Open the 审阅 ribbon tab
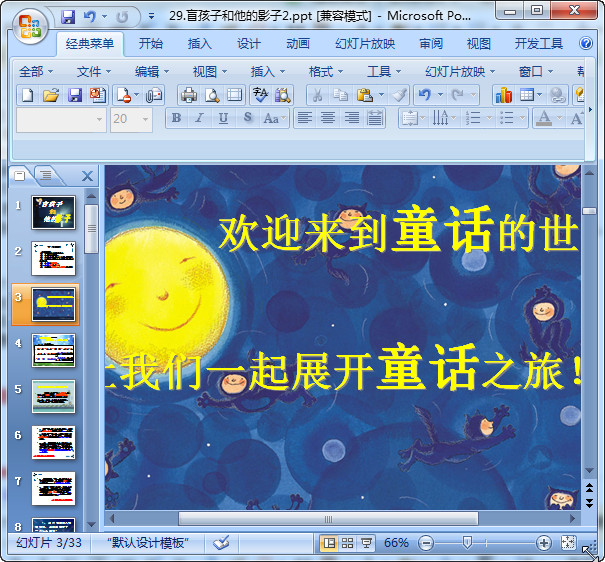The width and height of the screenshot is (605, 562). [x=431, y=43]
